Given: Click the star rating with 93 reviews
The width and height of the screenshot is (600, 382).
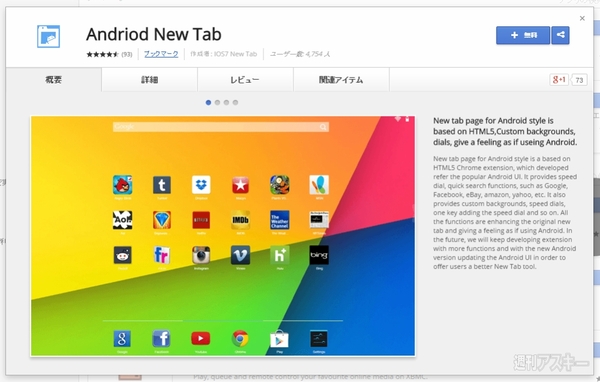Looking at the screenshot, I should 109,54.
